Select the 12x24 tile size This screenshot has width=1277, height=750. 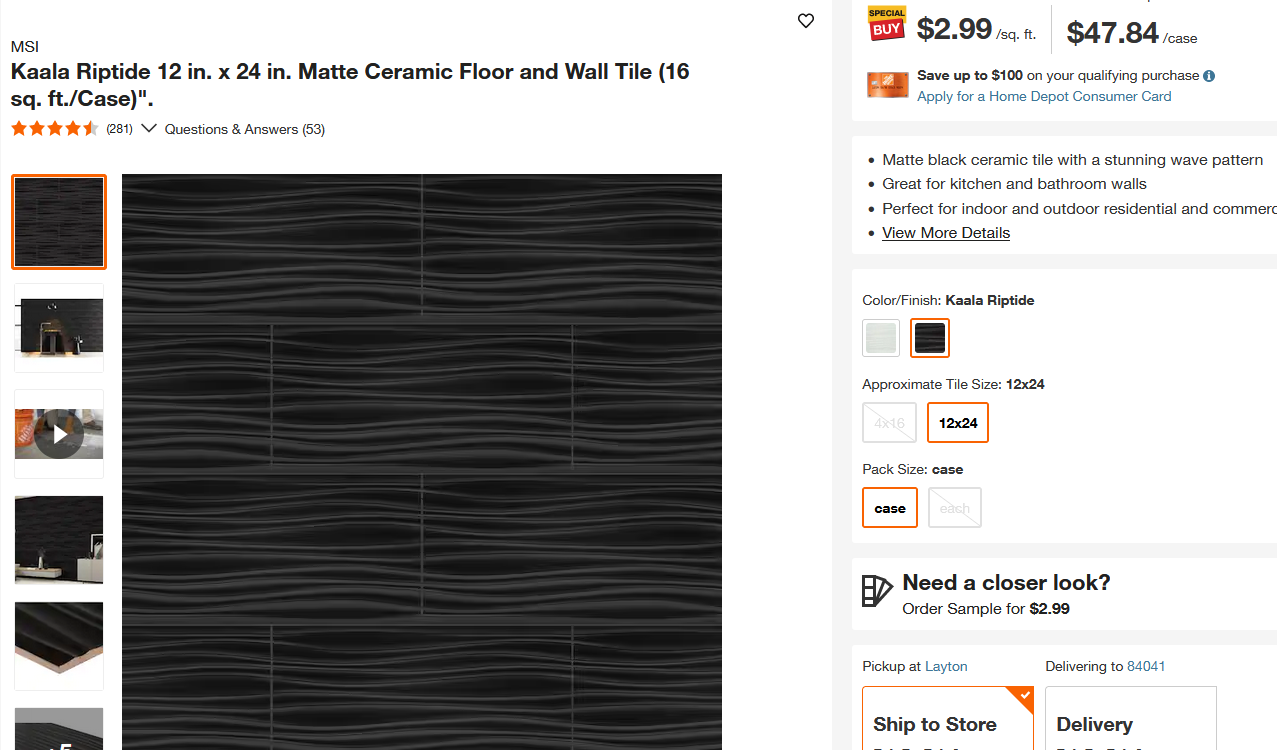coord(957,422)
